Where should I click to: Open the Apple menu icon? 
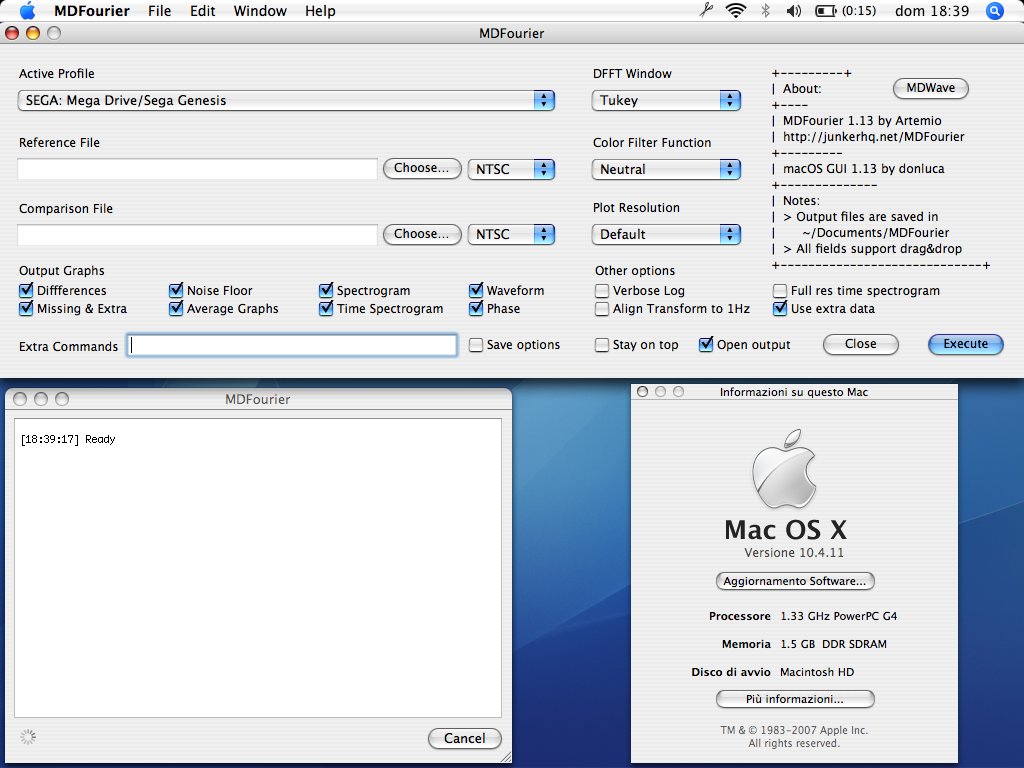(27, 10)
